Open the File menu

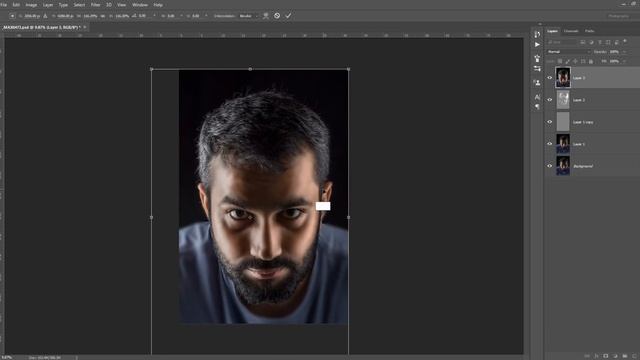4,5
